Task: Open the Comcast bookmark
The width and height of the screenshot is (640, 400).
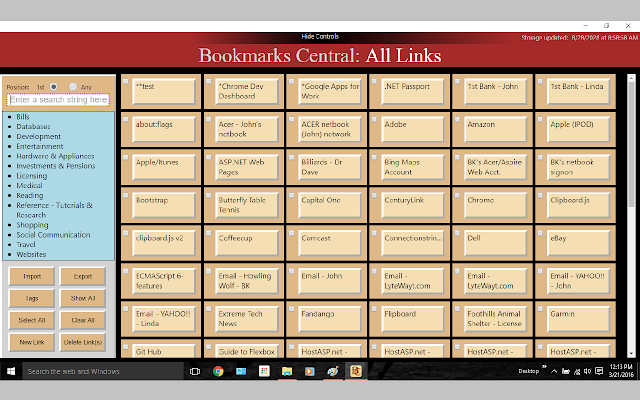Action: pyautogui.click(x=330, y=243)
